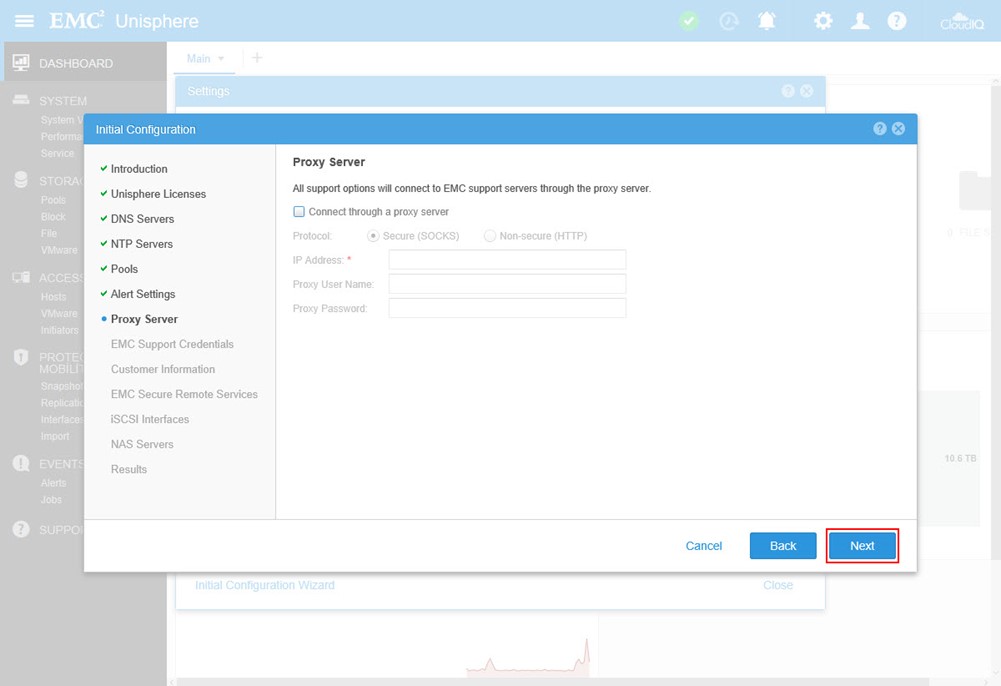1001x686 pixels.
Task: Go to Unisphere Licenses step
Action: click(158, 193)
